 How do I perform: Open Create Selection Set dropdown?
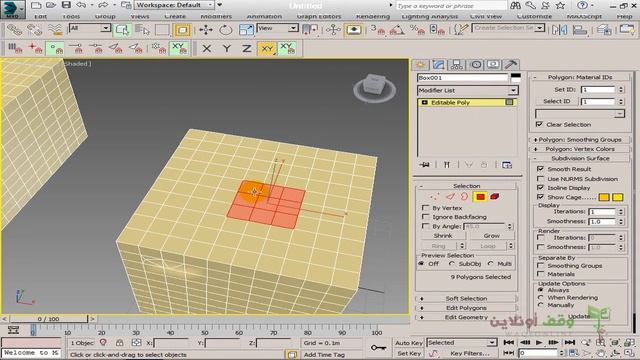[x=509, y=28]
